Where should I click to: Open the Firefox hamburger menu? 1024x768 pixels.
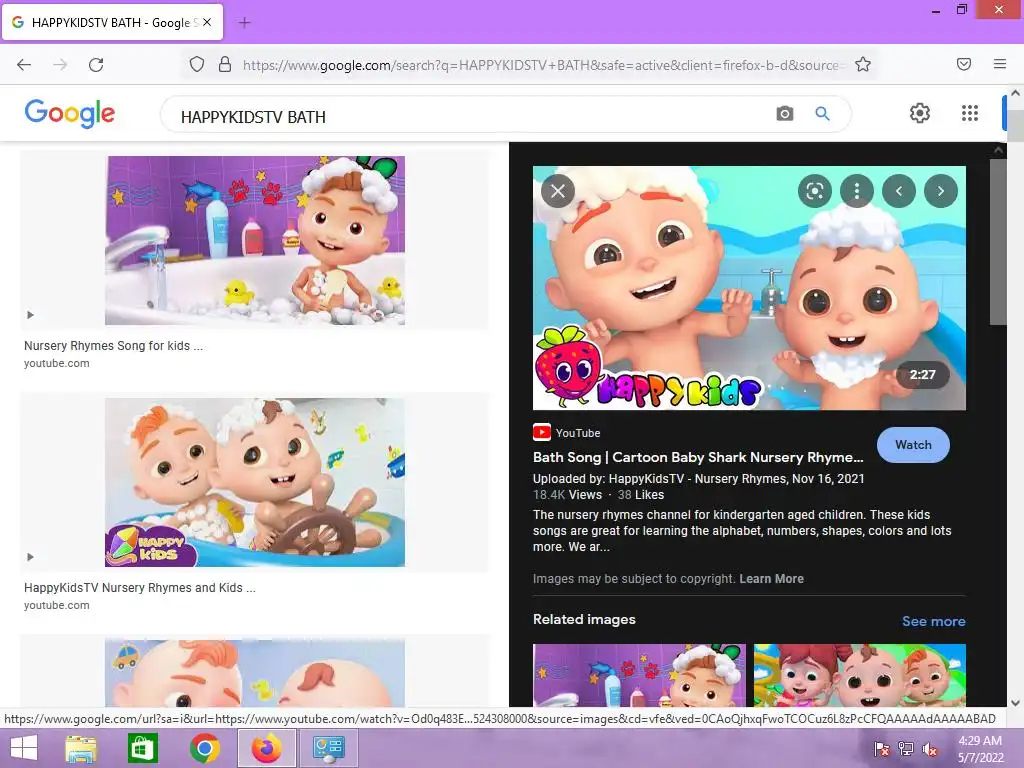pos(1000,64)
